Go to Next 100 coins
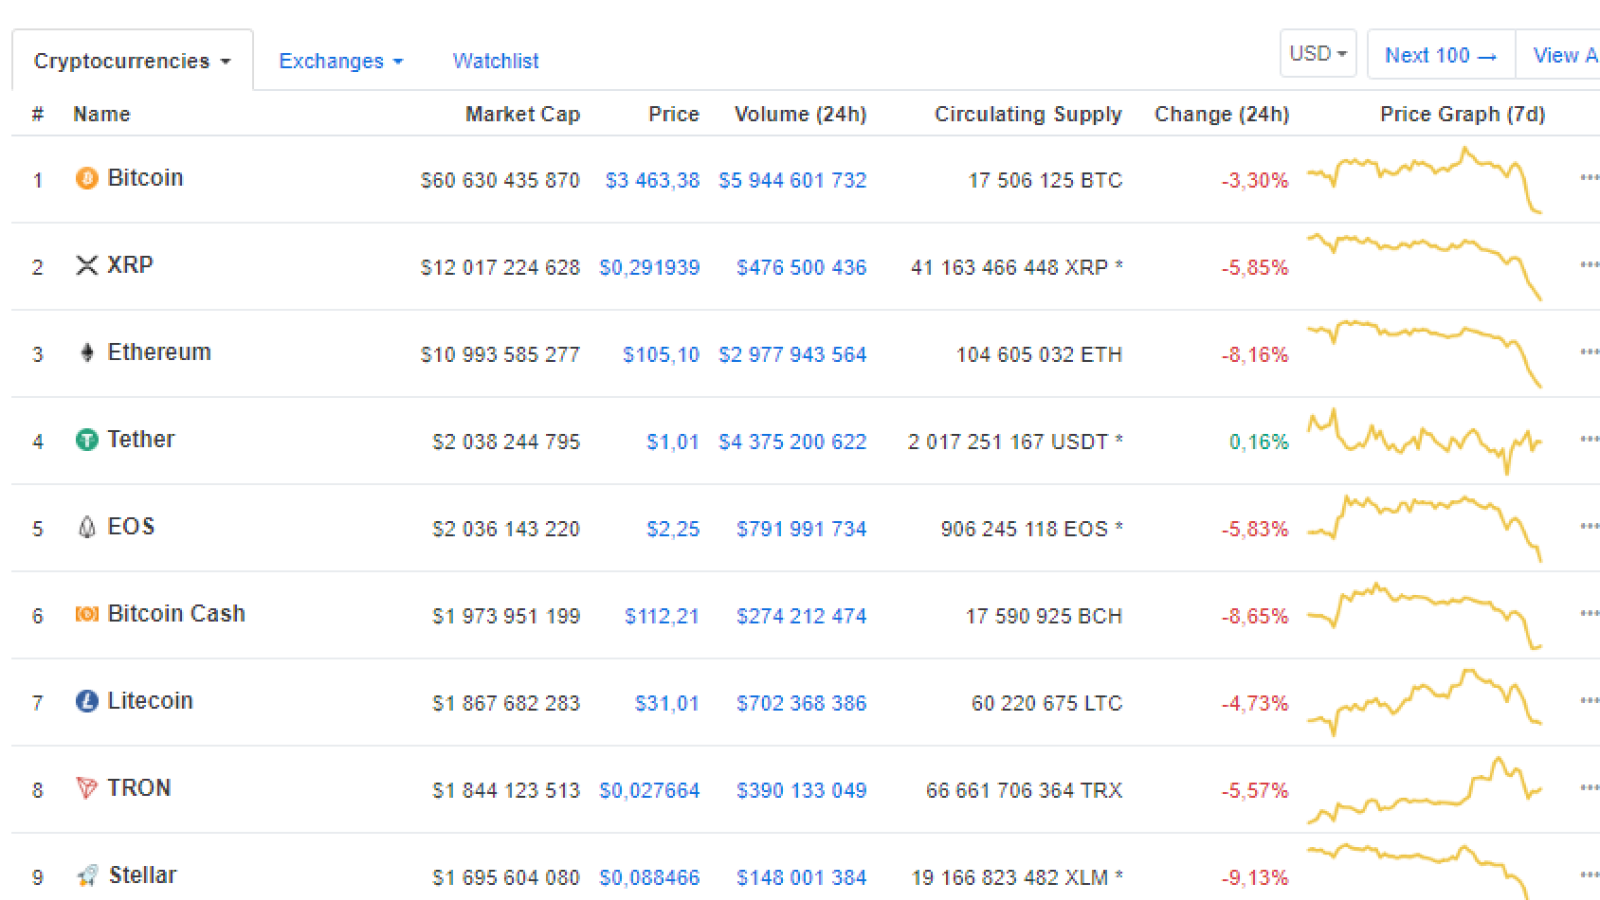This screenshot has width=1600, height=900. [1441, 55]
